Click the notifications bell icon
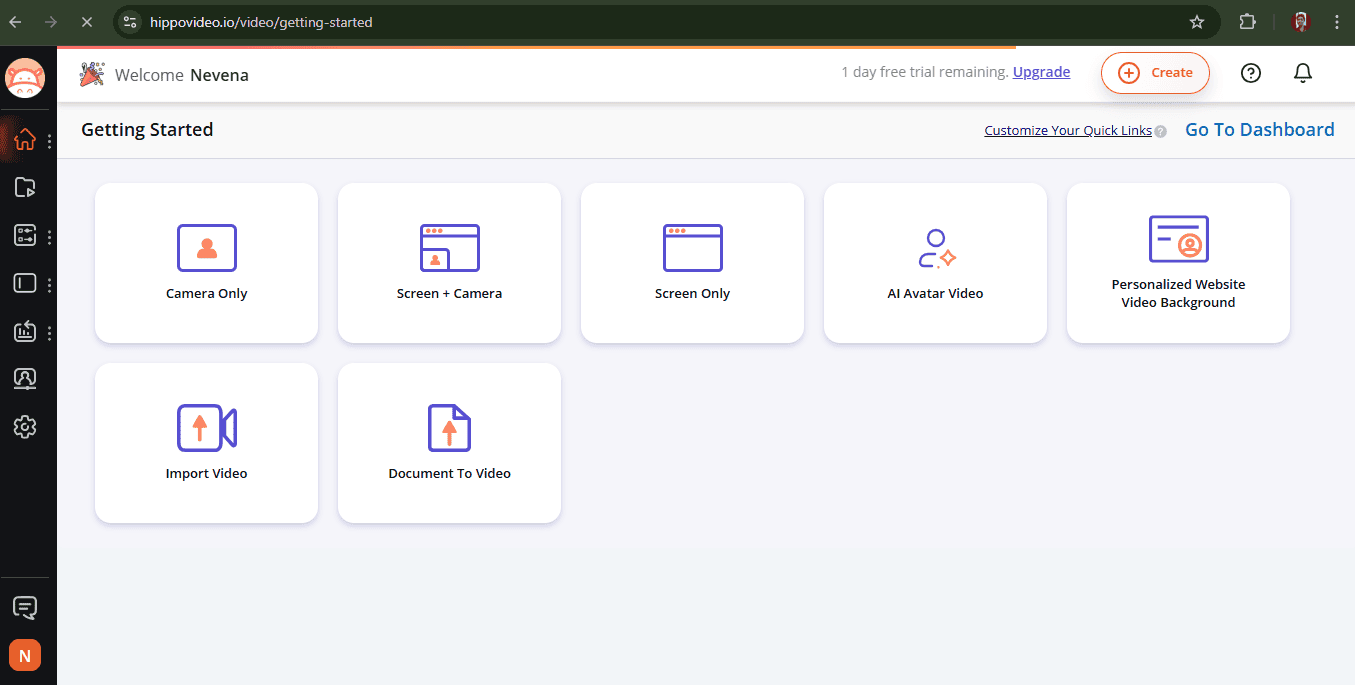The height and width of the screenshot is (685, 1355). tap(1302, 73)
